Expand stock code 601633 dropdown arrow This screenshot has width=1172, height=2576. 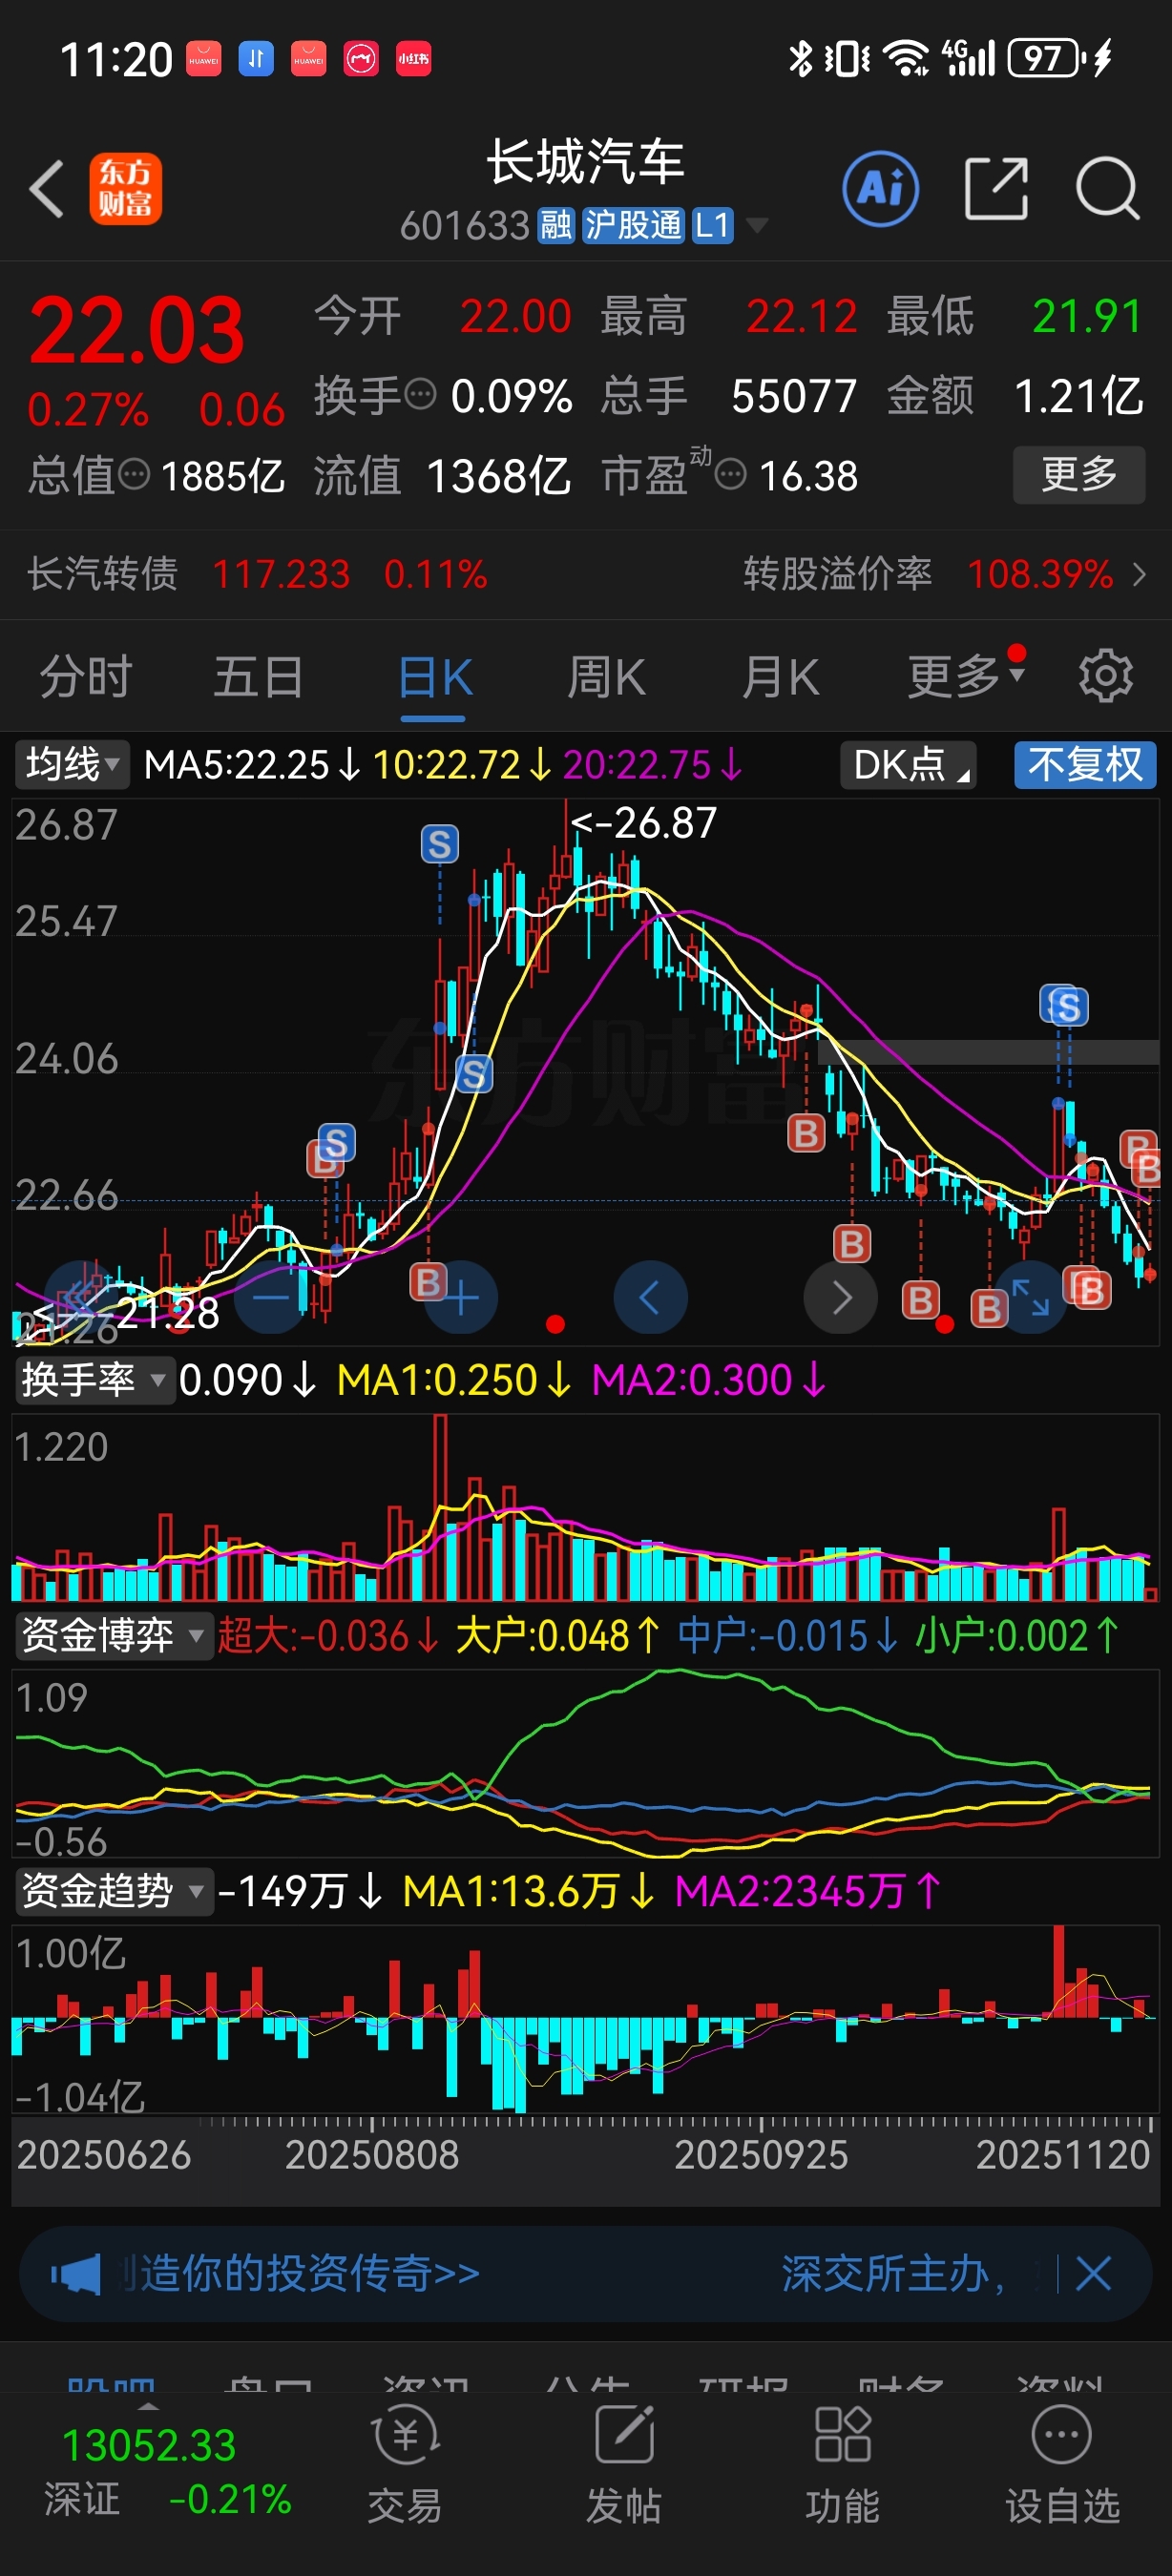[x=758, y=226]
